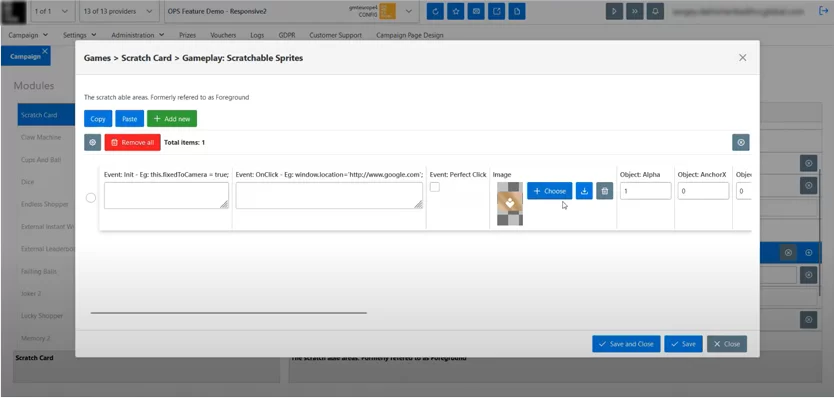This screenshot has width=834, height=398.
Task: Click the sprite image thumbnail preview
Action: tap(510, 204)
